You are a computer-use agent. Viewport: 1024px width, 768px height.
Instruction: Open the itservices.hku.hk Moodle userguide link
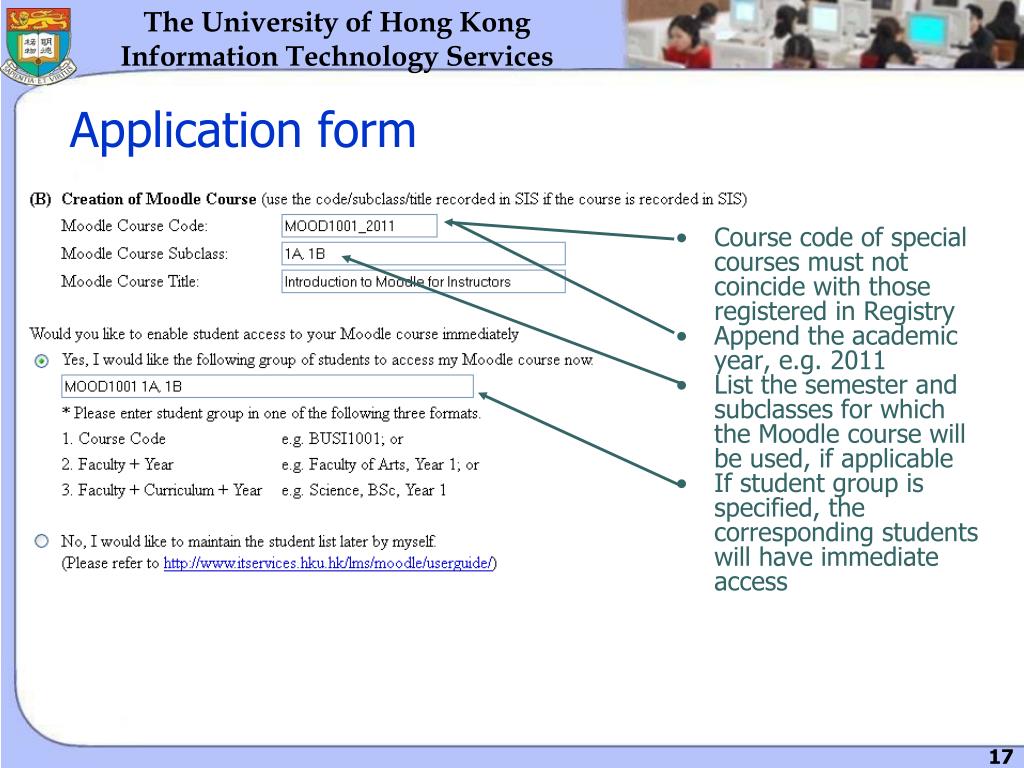tap(328, 563)
